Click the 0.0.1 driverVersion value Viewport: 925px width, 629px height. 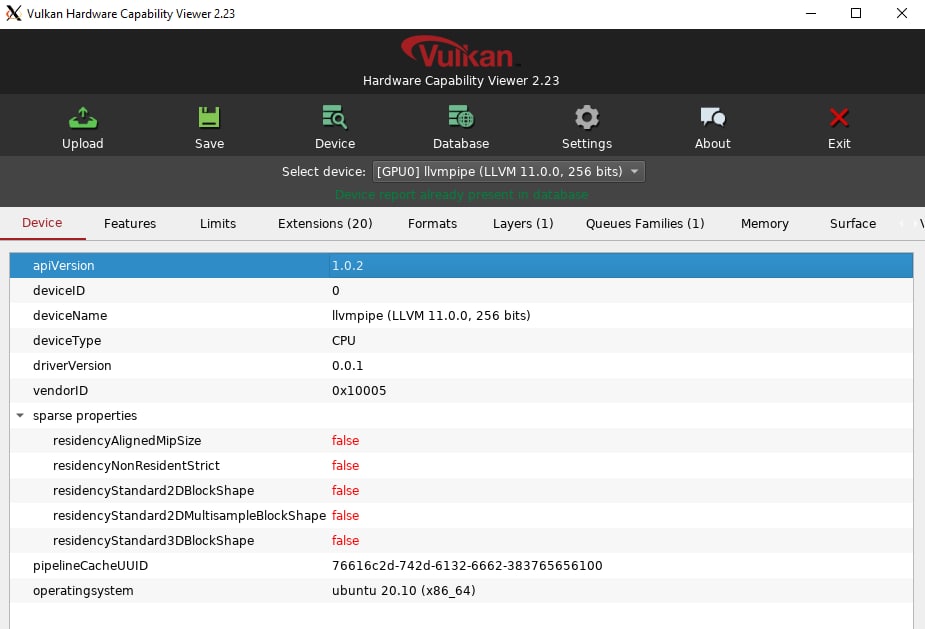coord(347,366)
